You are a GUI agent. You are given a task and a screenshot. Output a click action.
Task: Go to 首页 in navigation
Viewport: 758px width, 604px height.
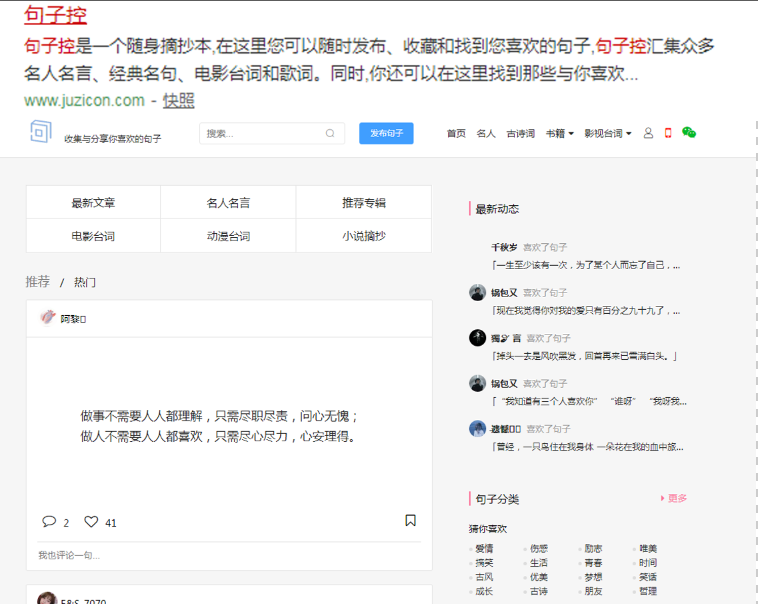click(456, 133)
